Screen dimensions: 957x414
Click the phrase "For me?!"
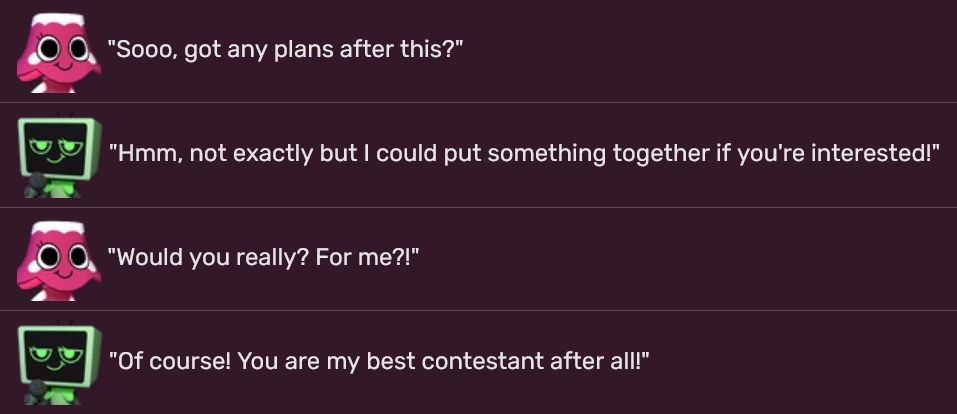coord(364,257)
